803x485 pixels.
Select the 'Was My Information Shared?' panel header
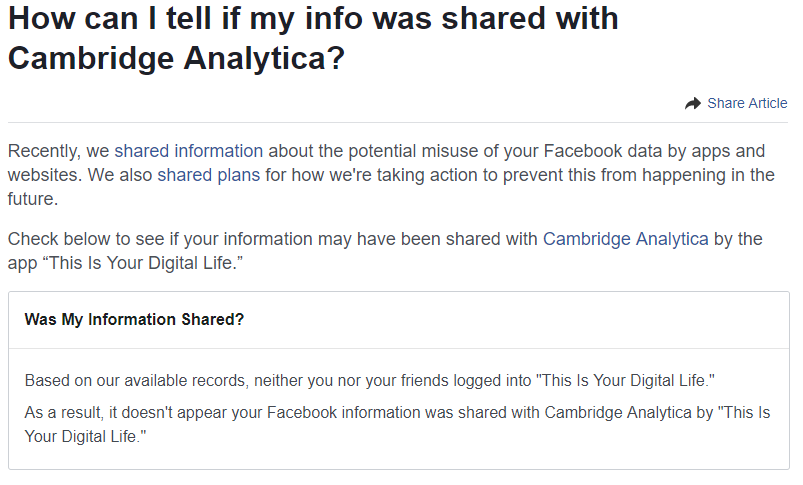[134, 320]
